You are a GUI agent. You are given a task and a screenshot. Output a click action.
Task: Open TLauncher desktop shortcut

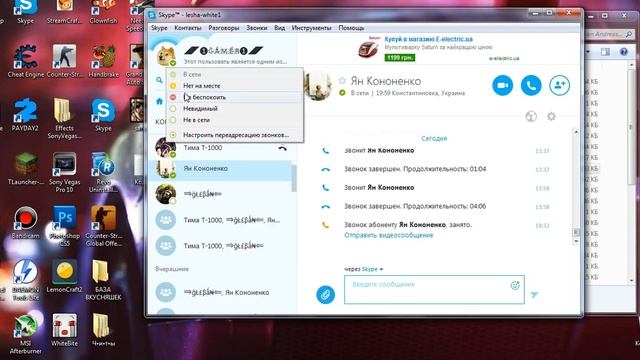(25, 169)
